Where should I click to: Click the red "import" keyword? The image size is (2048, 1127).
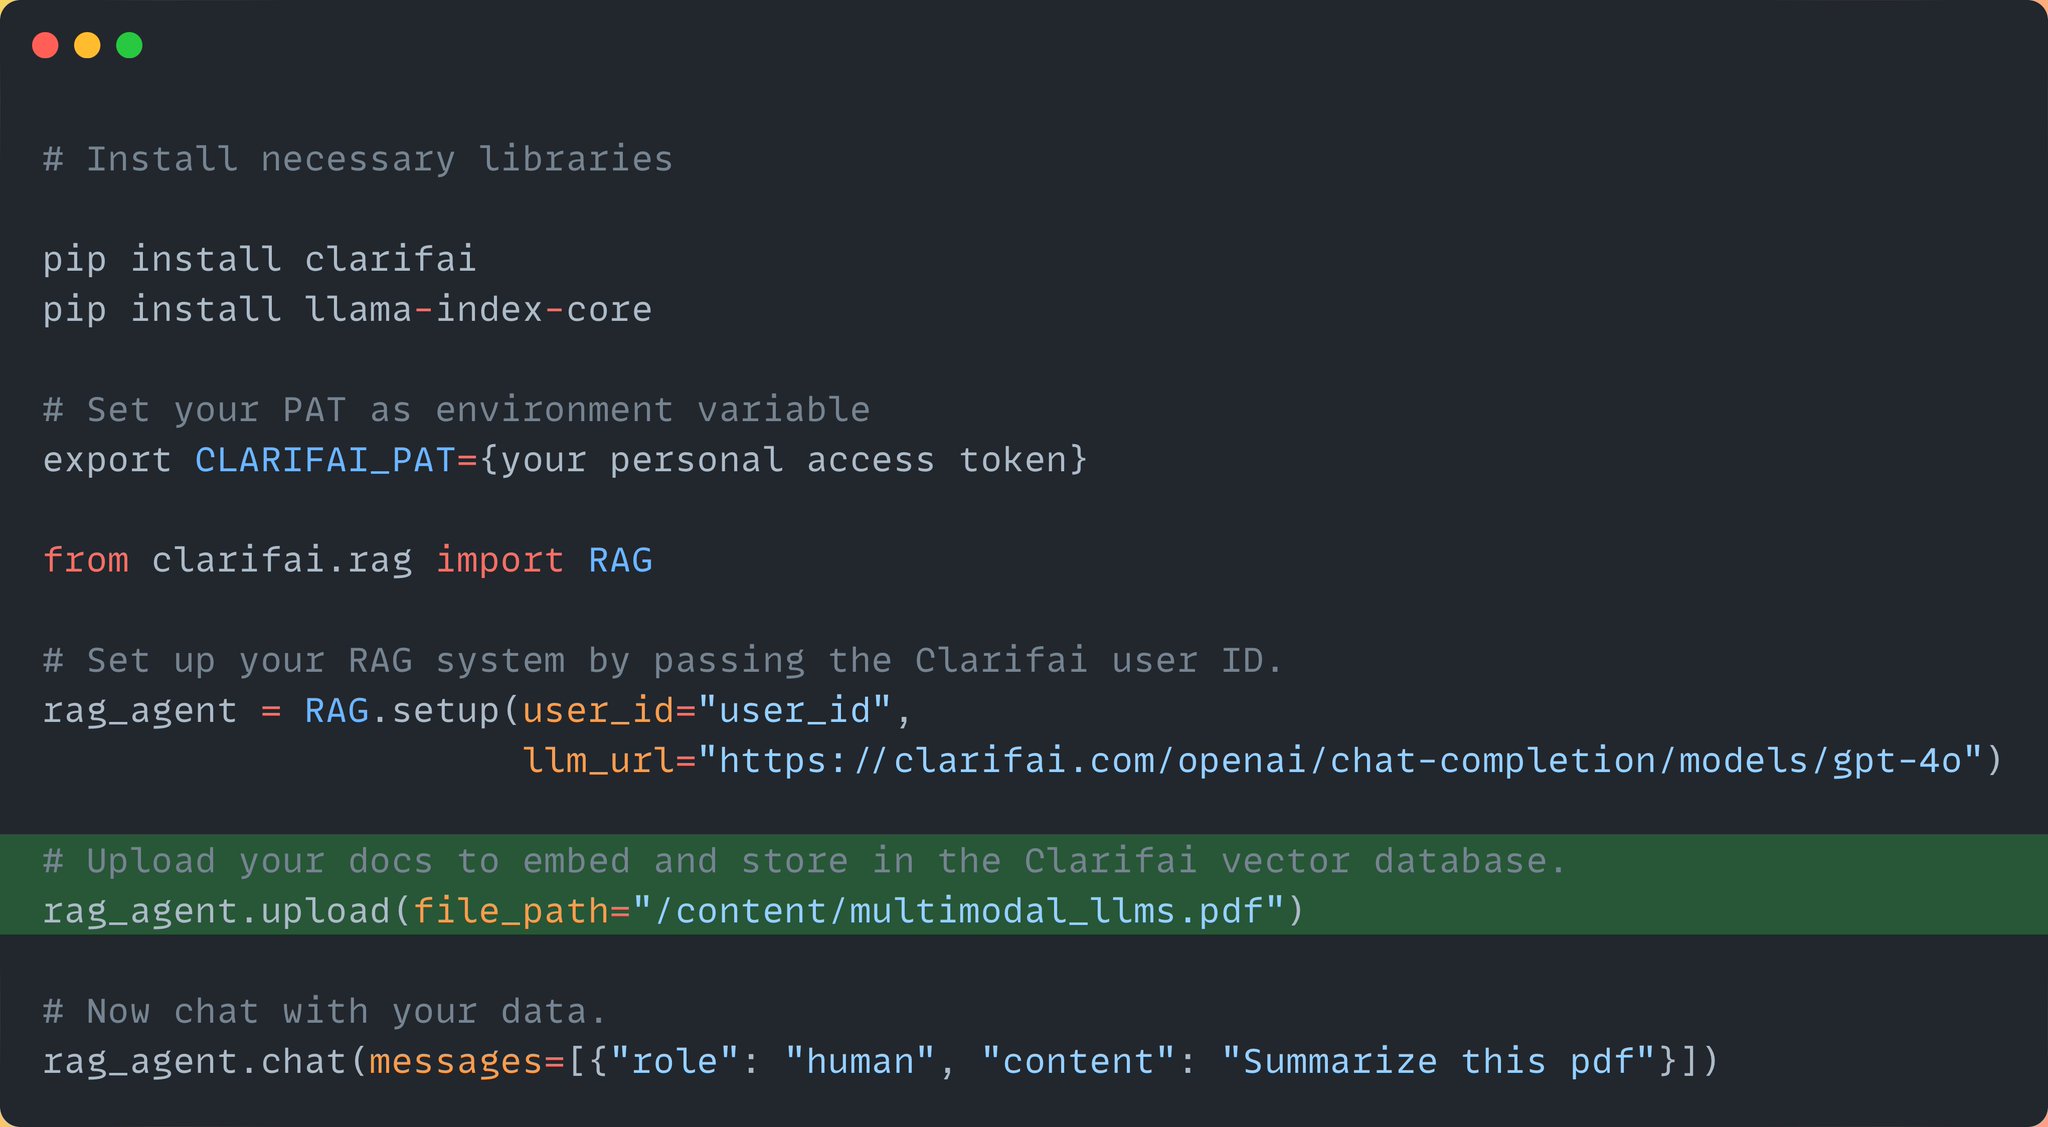click(x=500, y=560)
